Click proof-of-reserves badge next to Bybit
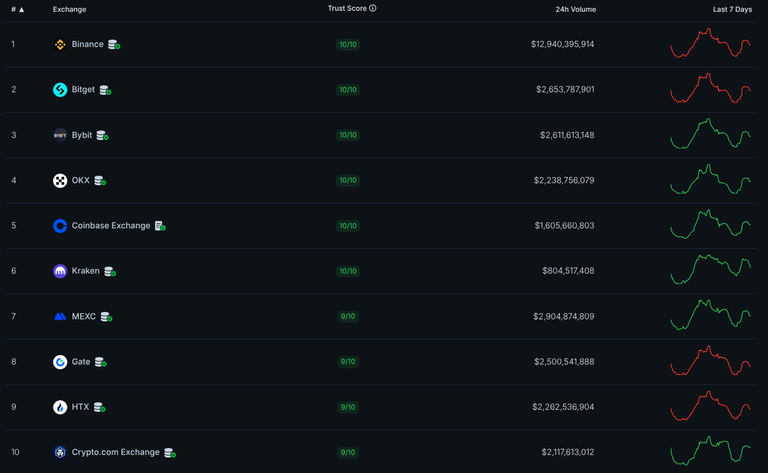 pyautogui.click(x=102, y=136)
